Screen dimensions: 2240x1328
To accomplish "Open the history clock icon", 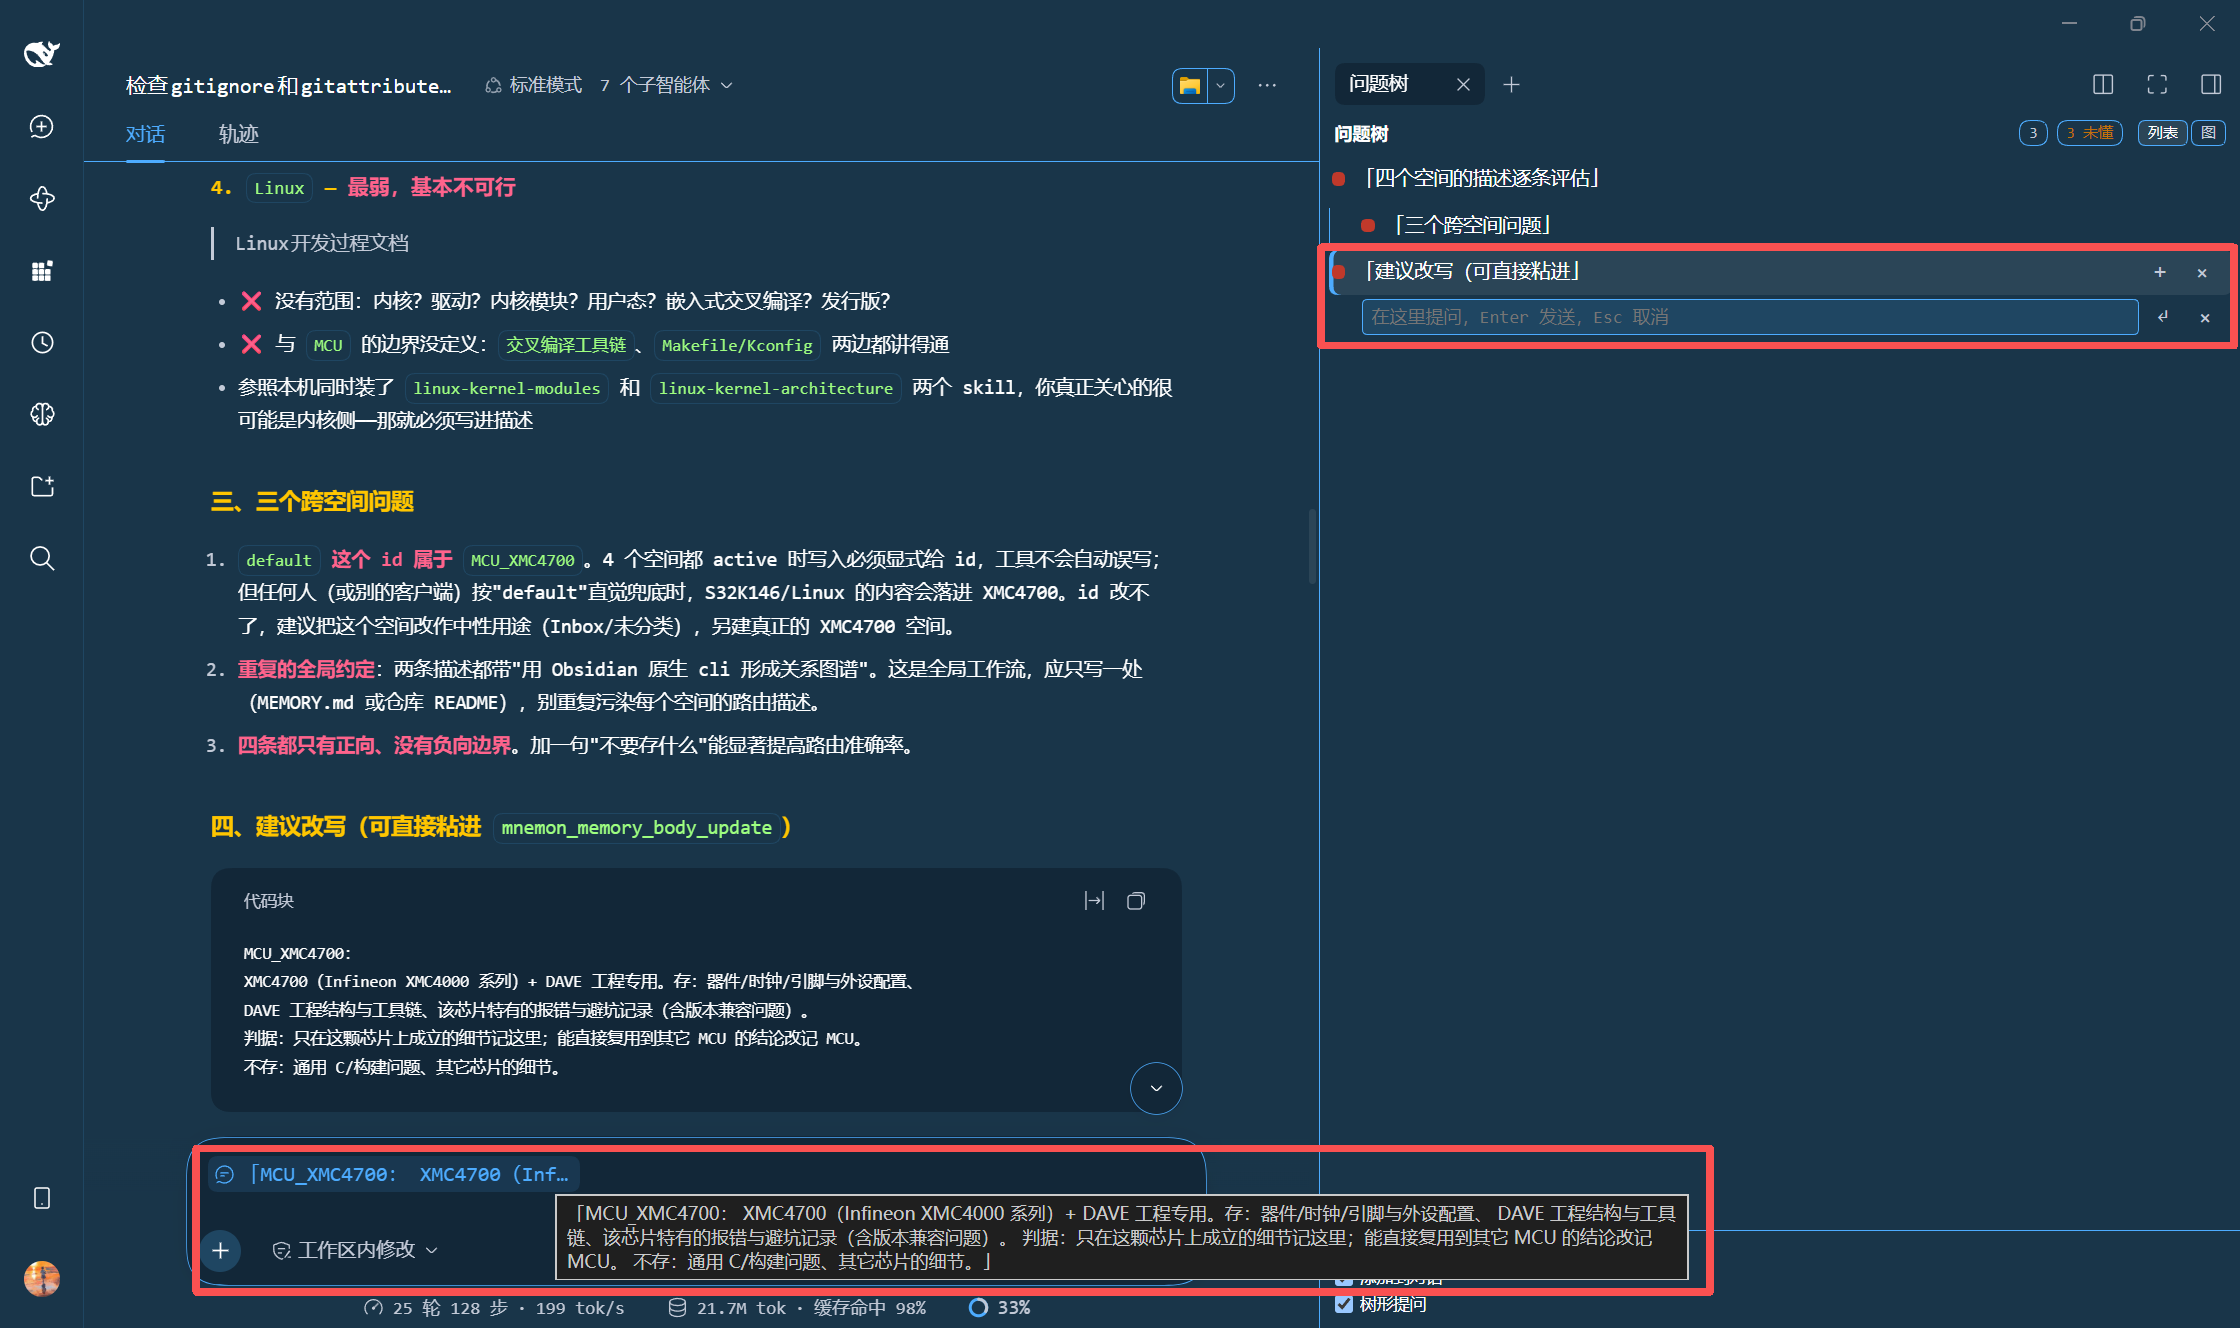I will point(42,343).
